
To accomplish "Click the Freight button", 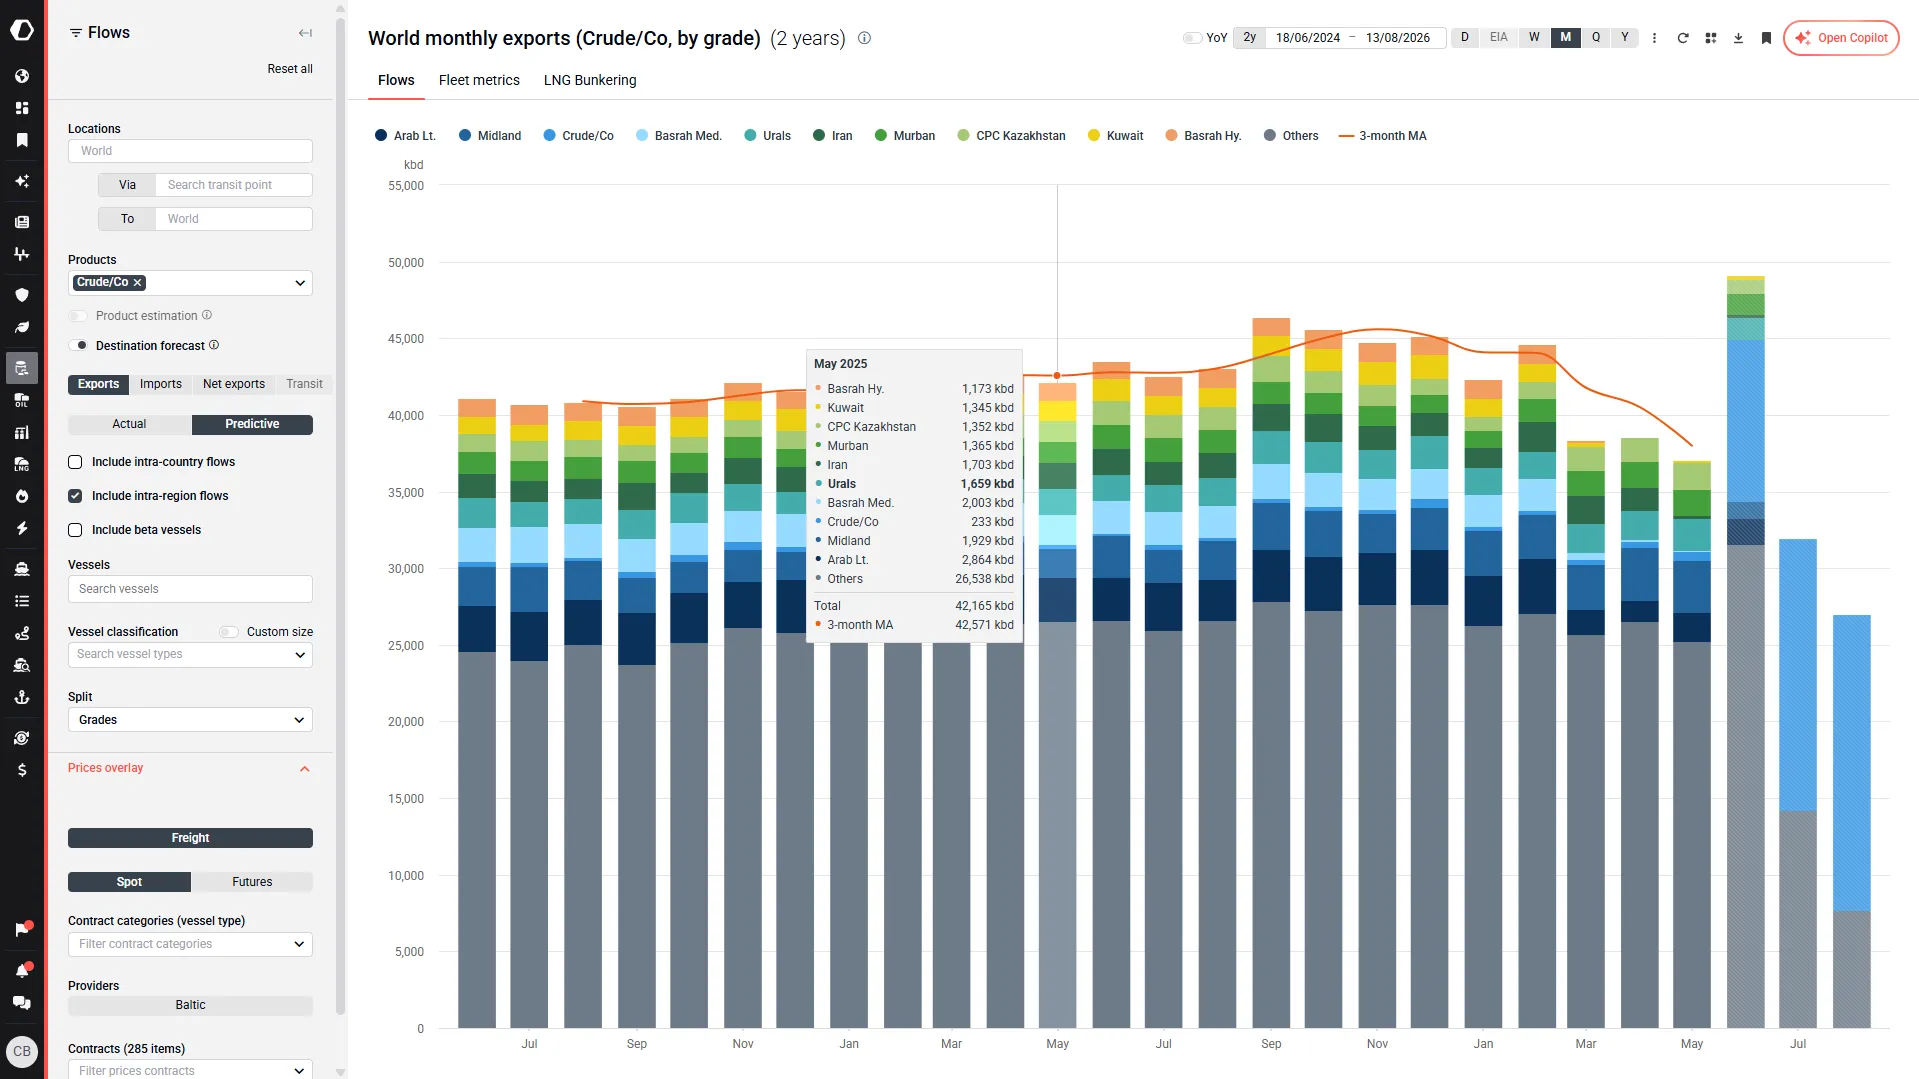I will pyautogui.click(x=190, y=838).
